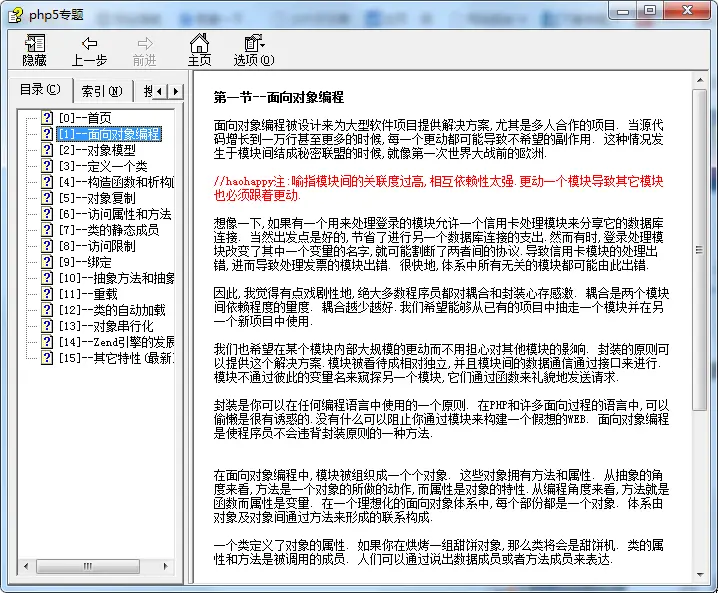Switch to the 目录 (Contents) tab
This screenshot has height=593, width=718.
click(41, 90)
